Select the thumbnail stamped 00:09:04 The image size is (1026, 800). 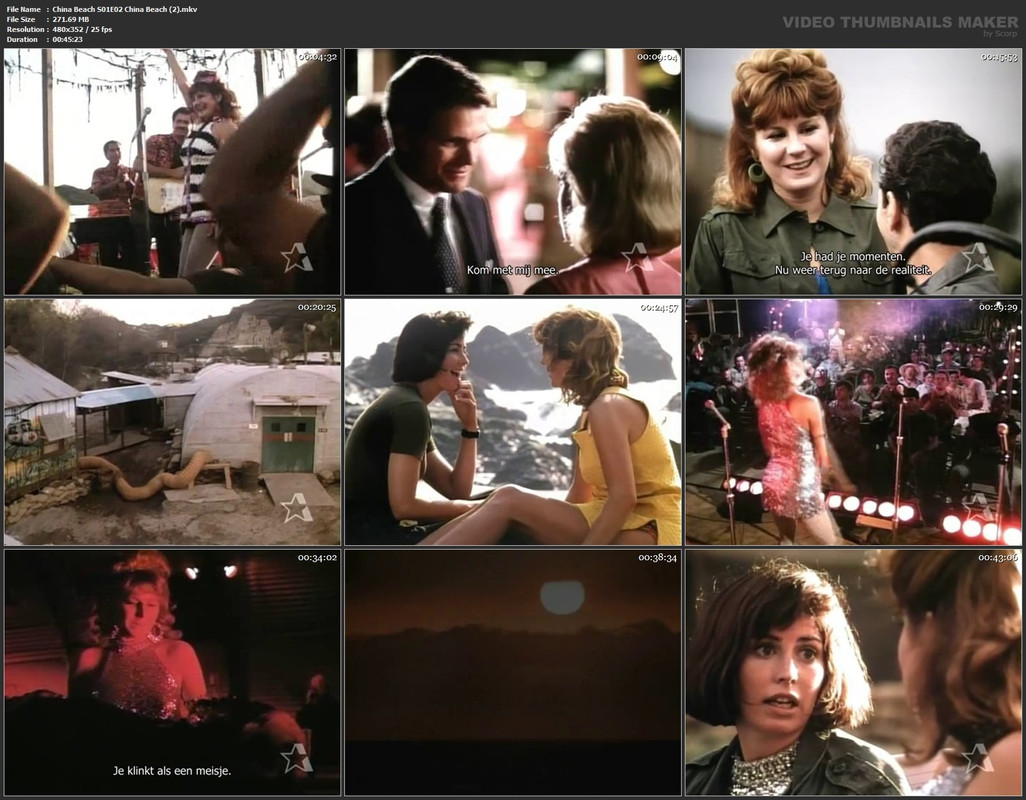point(513,171)
